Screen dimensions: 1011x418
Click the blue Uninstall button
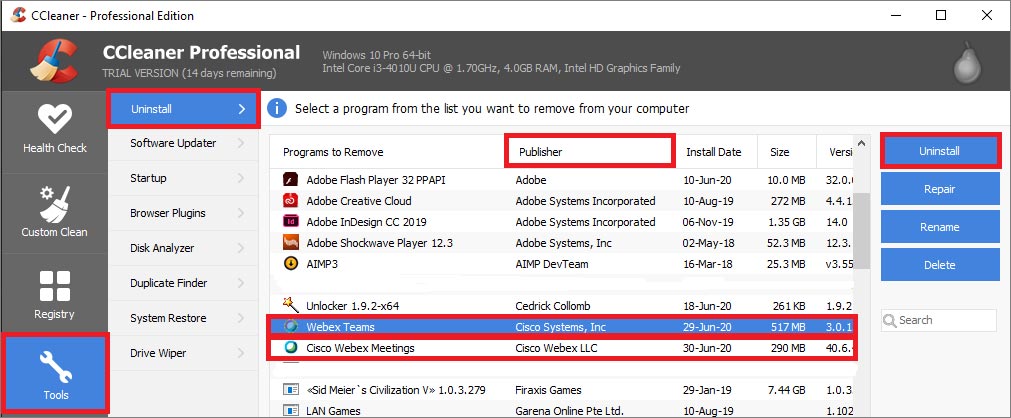click(939, 151)
